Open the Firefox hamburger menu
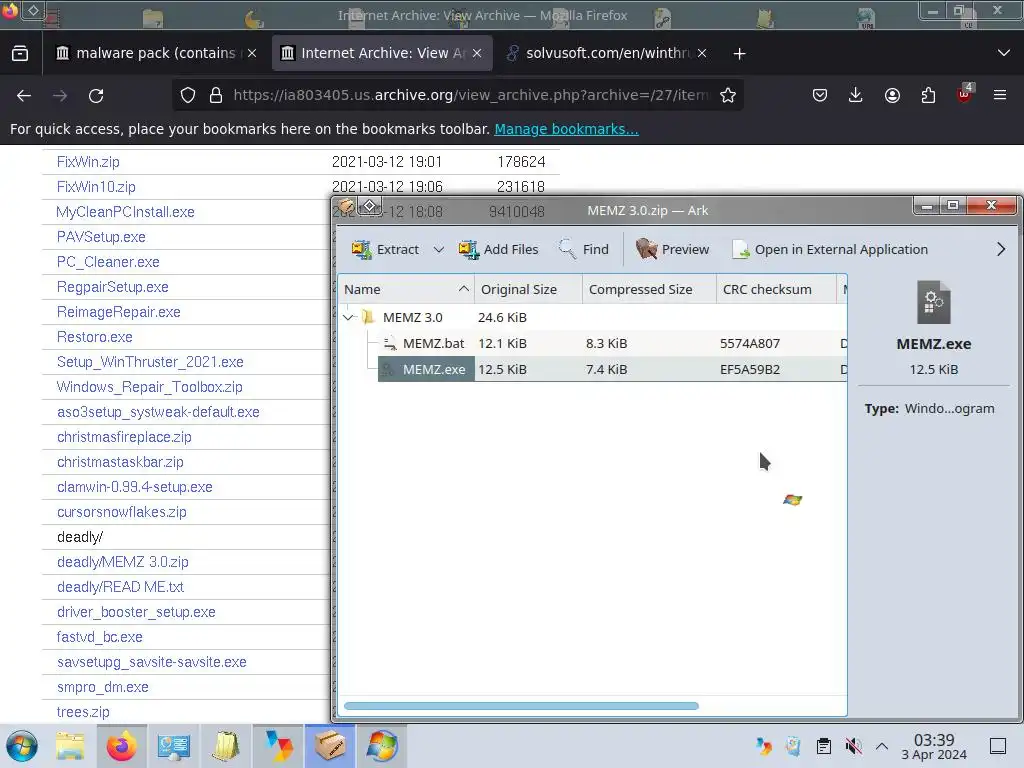 1000,95
